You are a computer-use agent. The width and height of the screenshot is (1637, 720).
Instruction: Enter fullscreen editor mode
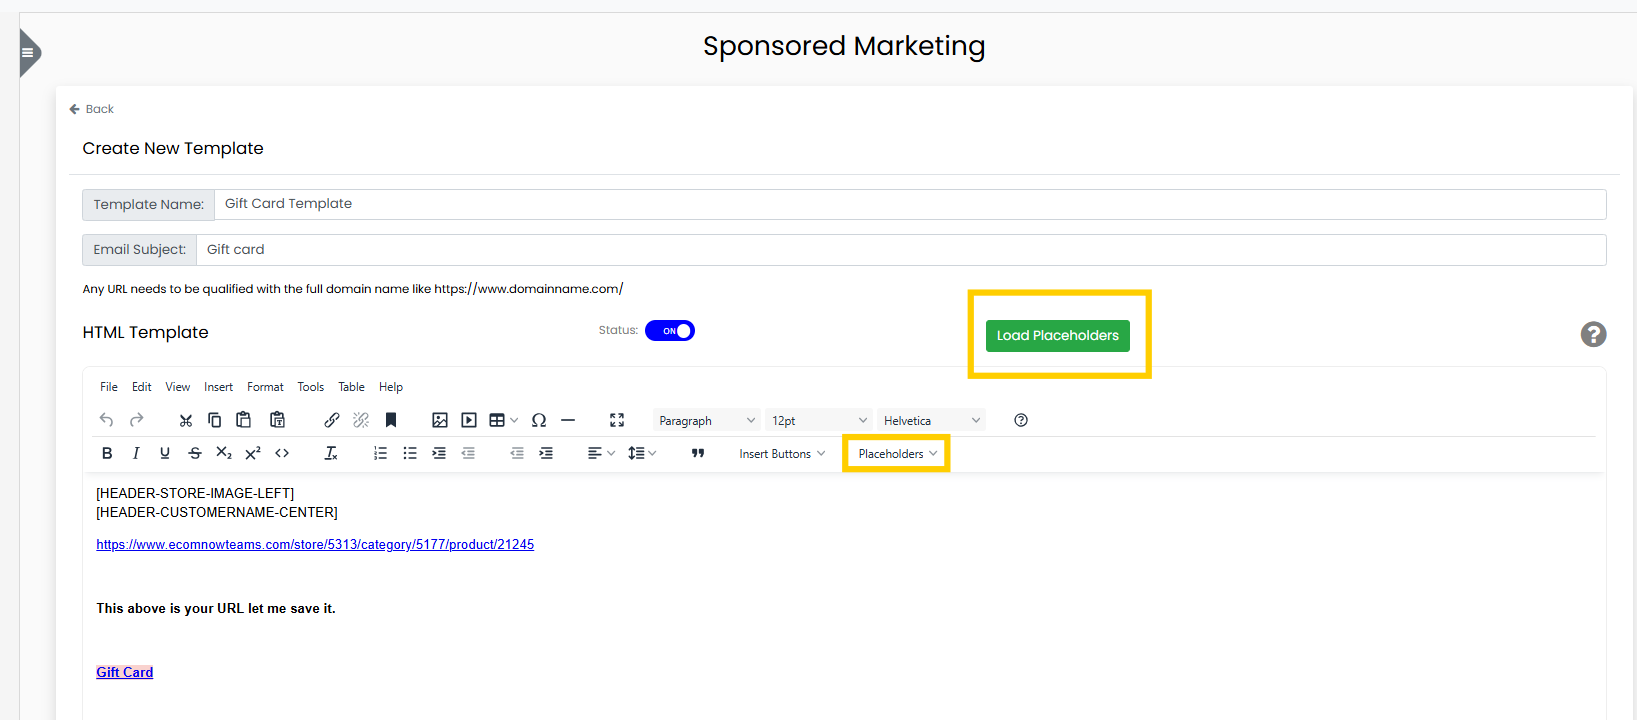coord(617,420)
